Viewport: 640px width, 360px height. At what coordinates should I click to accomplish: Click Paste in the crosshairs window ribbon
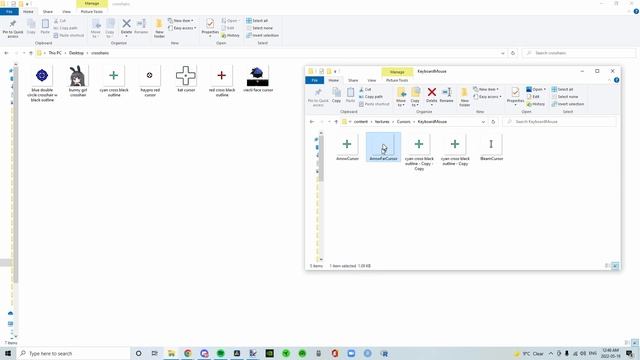coord(45,27)
